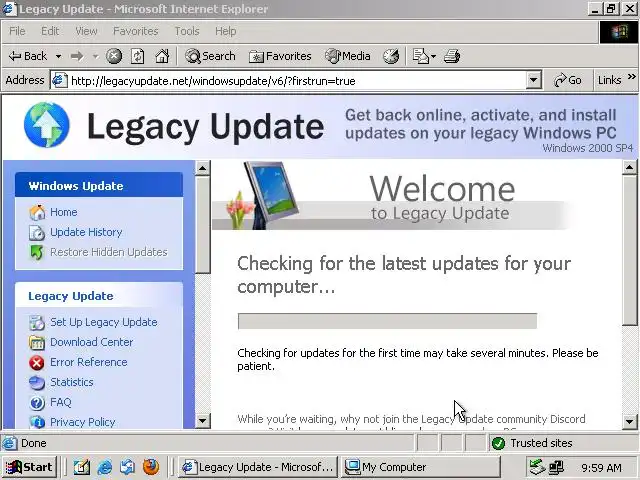Open the Forward history dropdown arrow
The height and width of the screenshot is (480, 640).
(96, 56)
